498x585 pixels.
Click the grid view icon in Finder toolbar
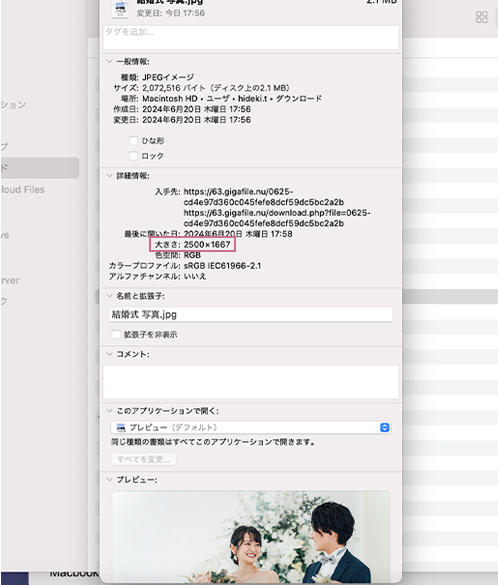[482, 17]
